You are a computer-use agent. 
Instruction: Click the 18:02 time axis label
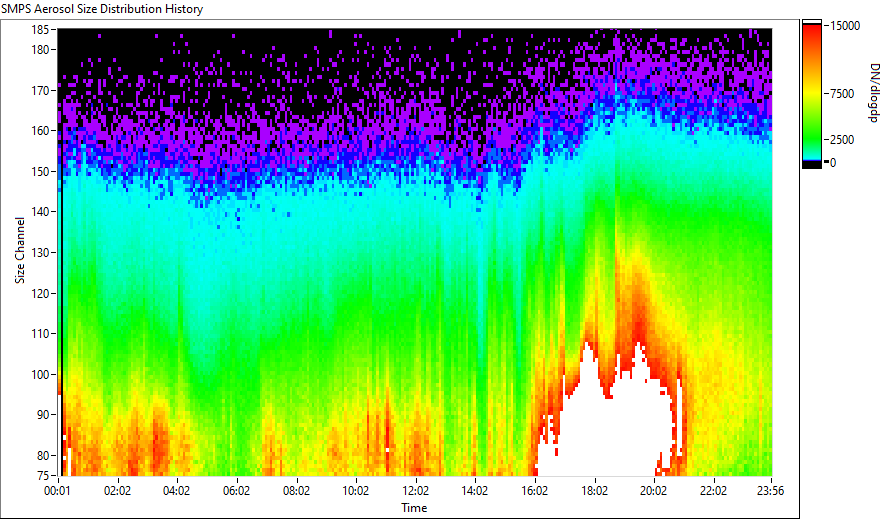[x=594, y=491]
